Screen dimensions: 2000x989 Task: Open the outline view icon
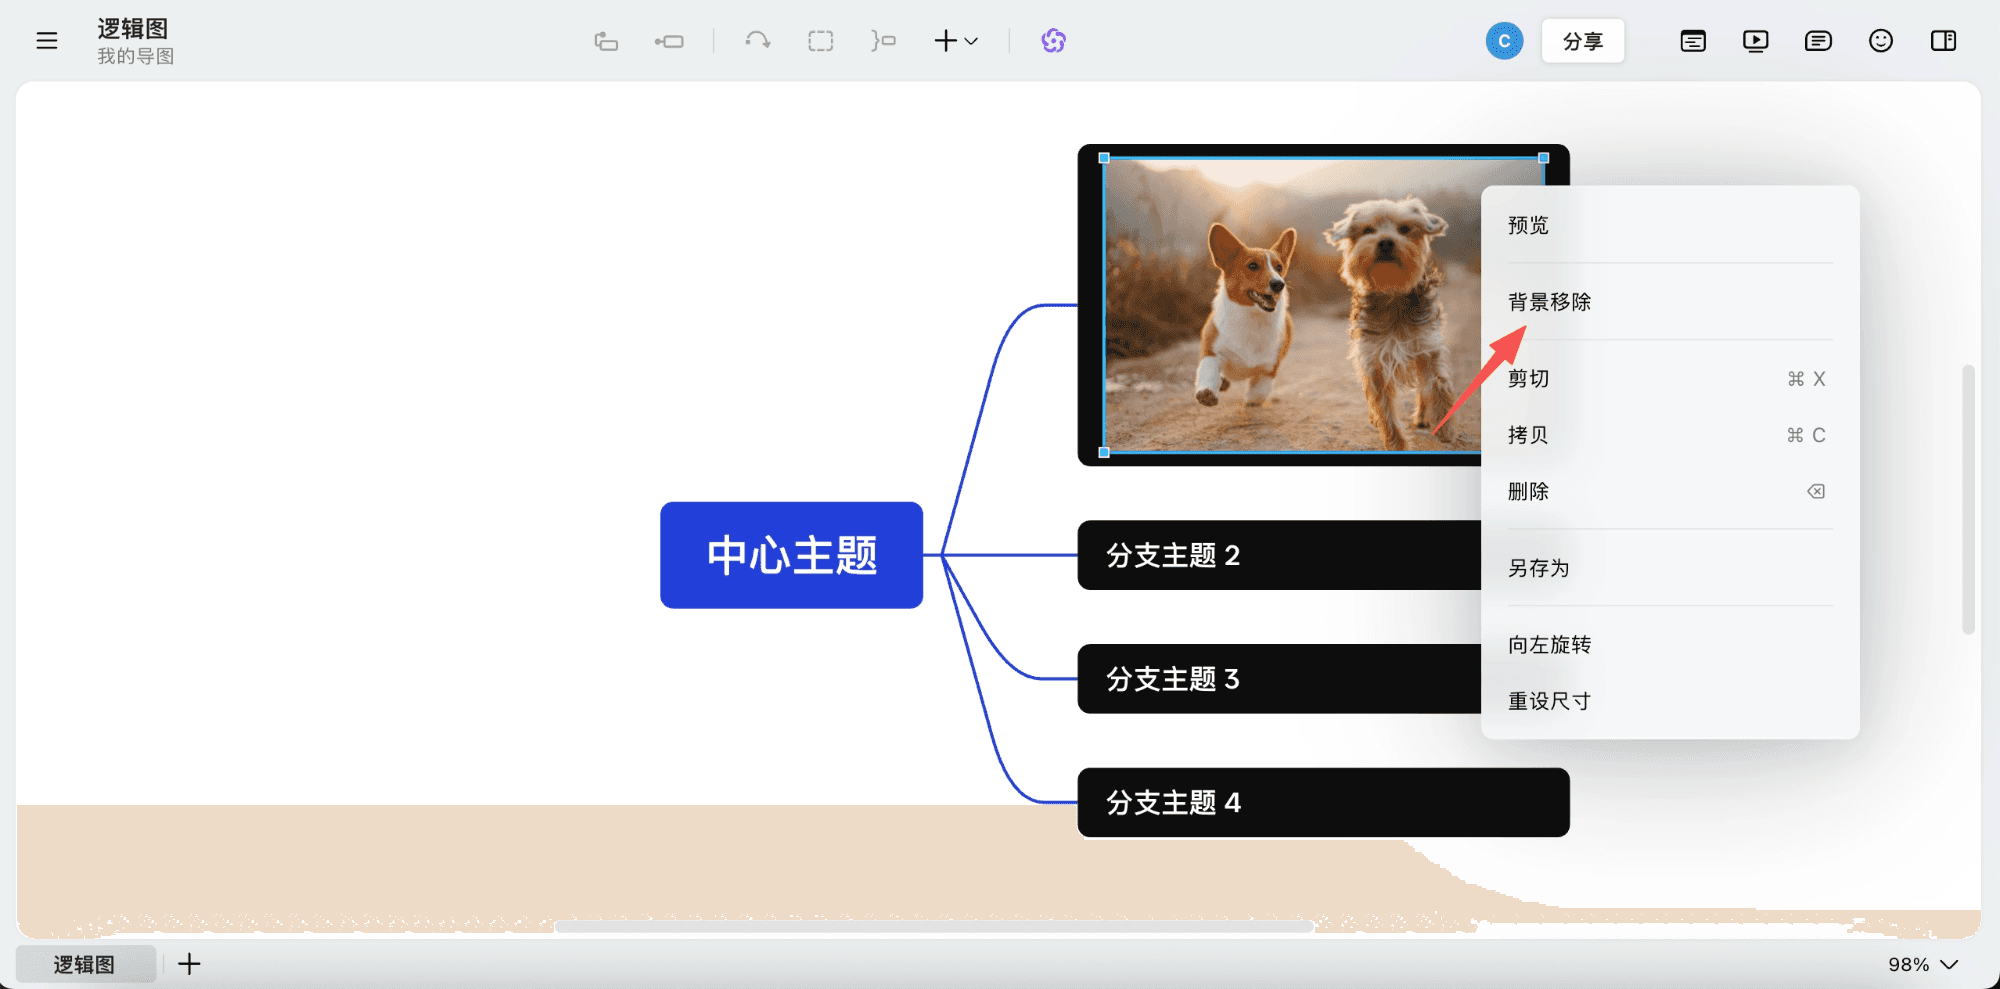pos(1693,41)
